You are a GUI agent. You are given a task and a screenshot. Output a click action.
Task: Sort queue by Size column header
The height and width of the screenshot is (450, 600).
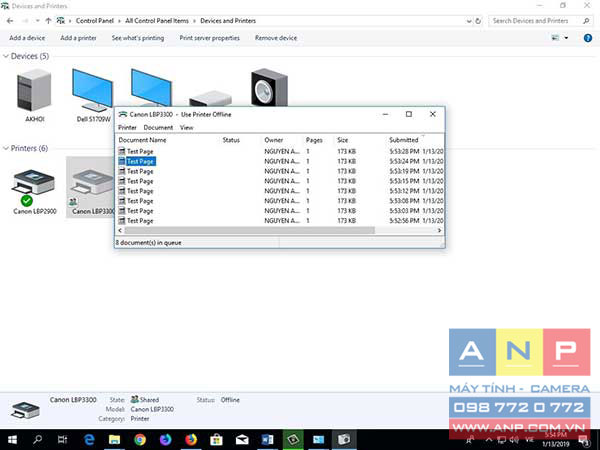tap(342, 140)
